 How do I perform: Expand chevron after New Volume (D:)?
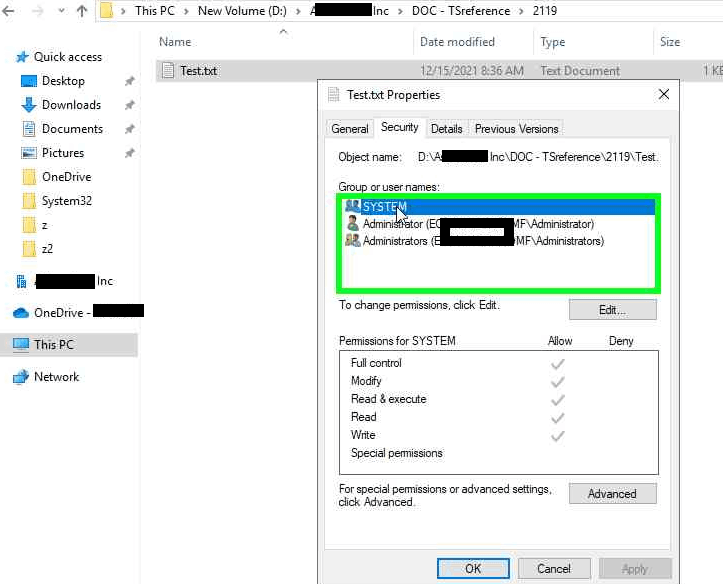click(298, 11)
